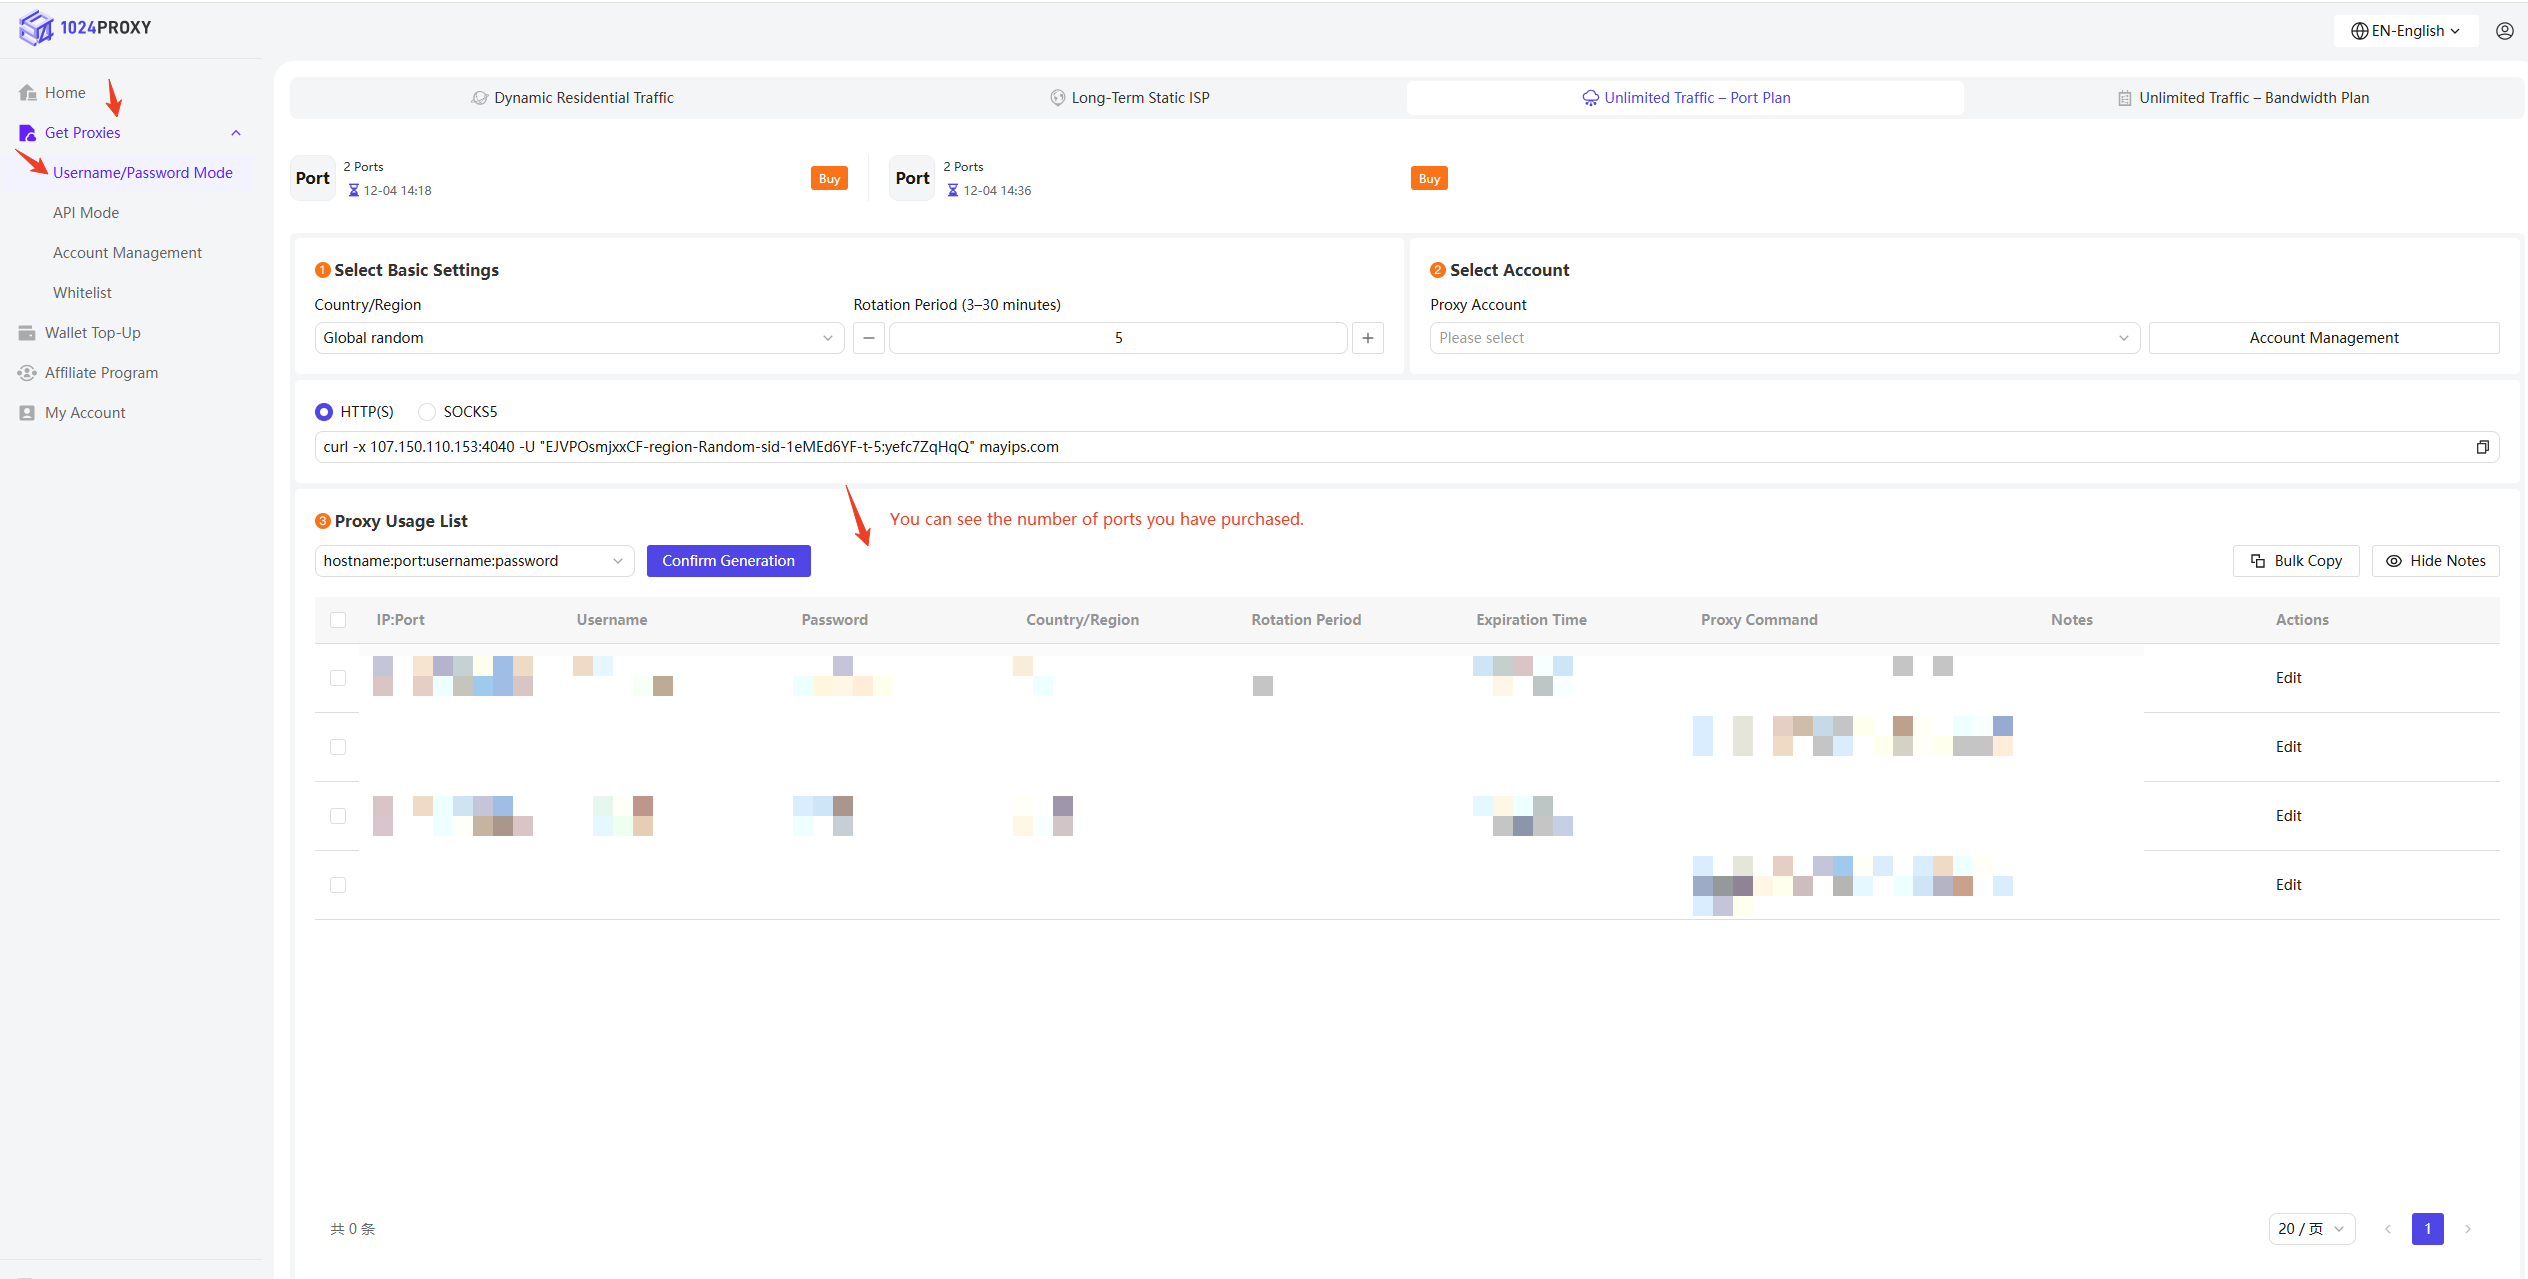
Task: Copy the curl command with copy icon
Action: pyautogui.click(x=2482, y=447)
